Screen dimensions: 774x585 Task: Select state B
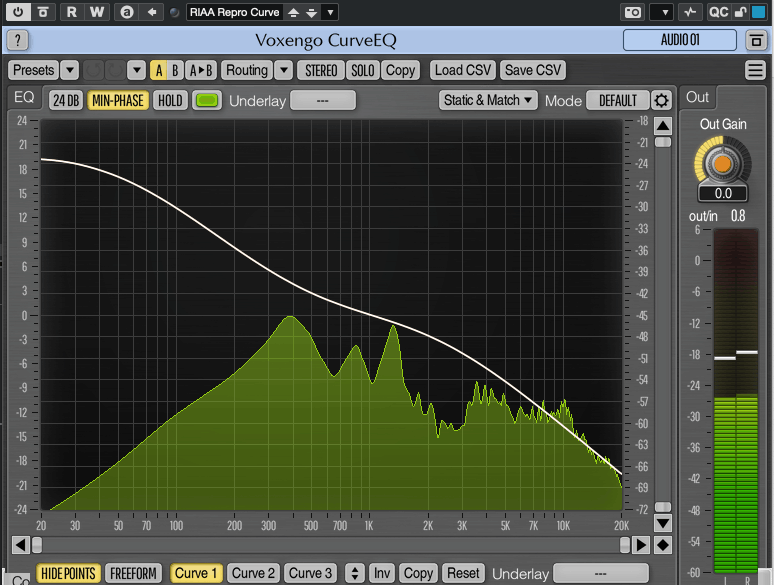[x=175, y=70]
